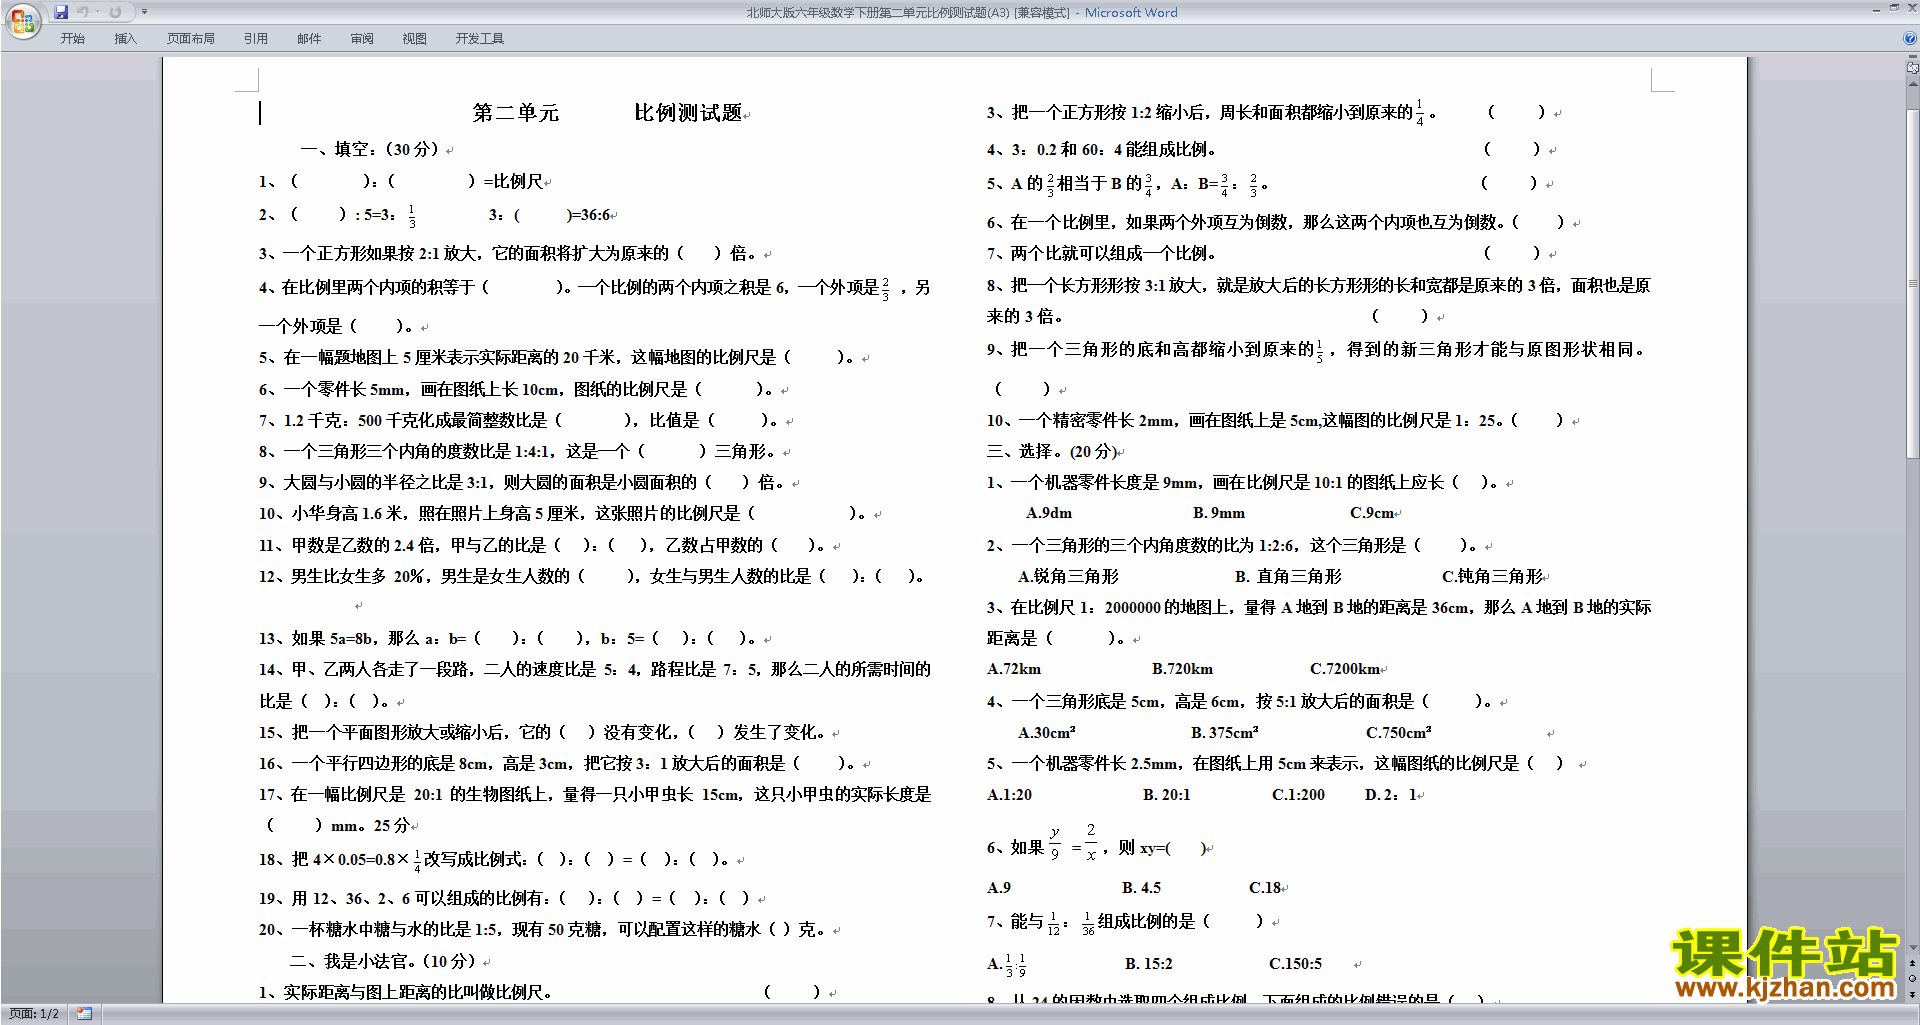Click the section text 二、我是小法官。(10分)
Viewport: 1920px width, 1025px height.
tap(384, 961)
